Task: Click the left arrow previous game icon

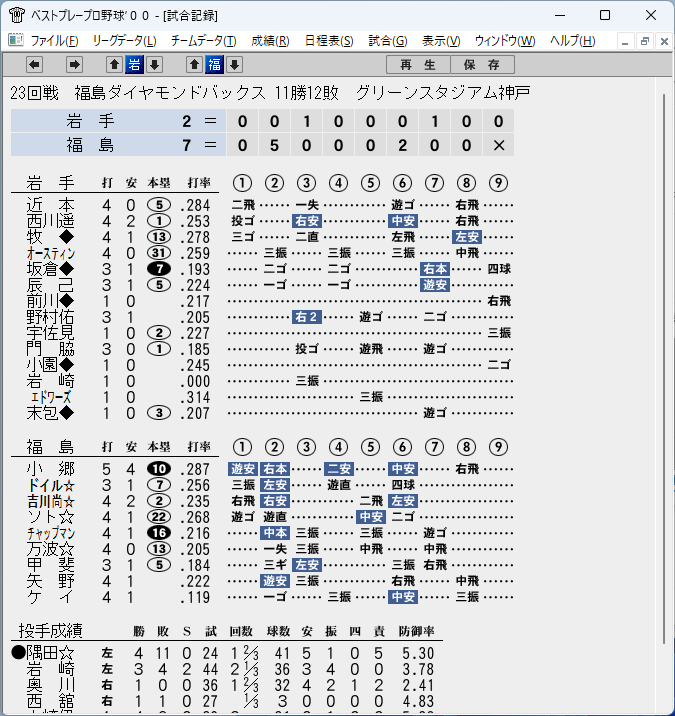Action: pos(34,65)
